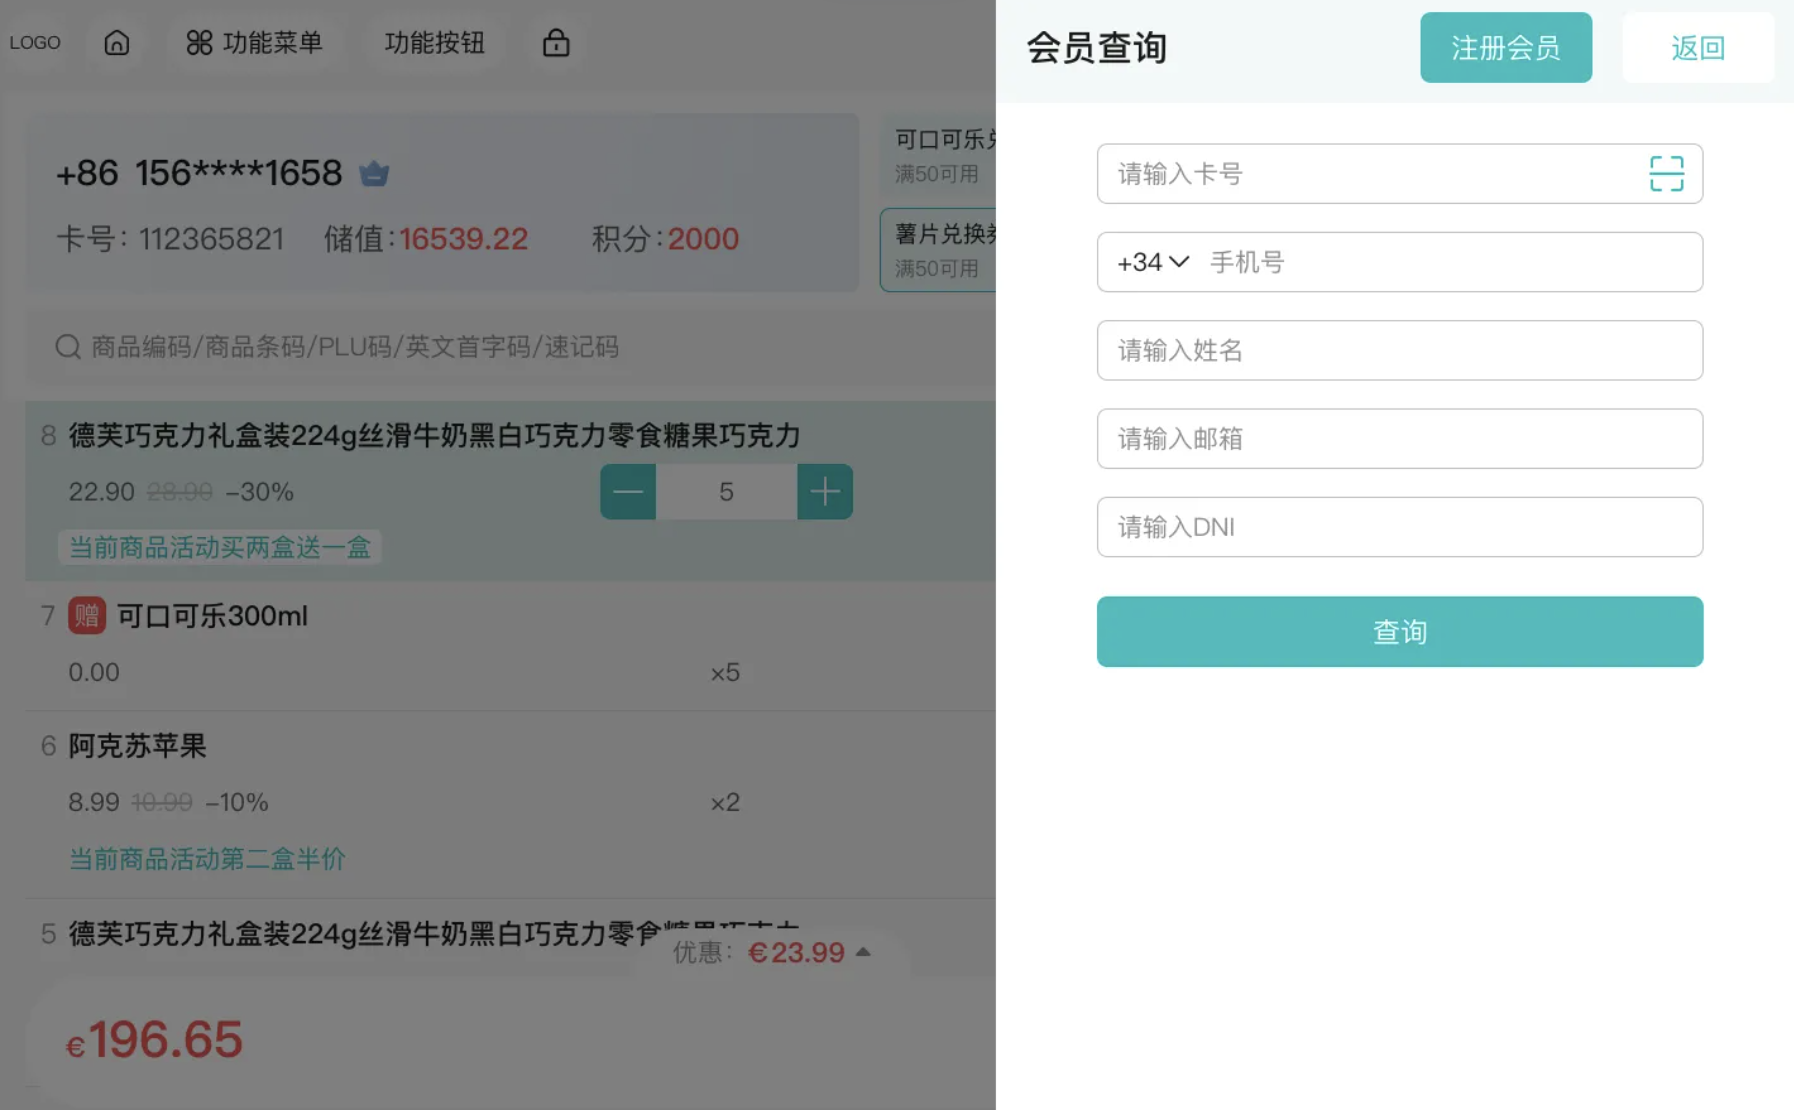Viewport: 1794px width, 1110px height.
Task: Click the name input field 请输入姓名
Action: (x=1399, y=350)
